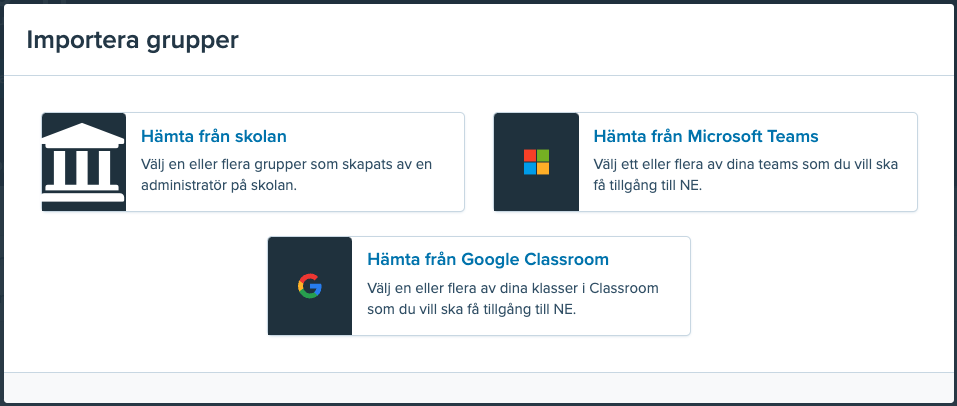Viewport: 957px width, 406px height.
Task: Click the blue square of Microsoft logo
Action: (530, 169)
